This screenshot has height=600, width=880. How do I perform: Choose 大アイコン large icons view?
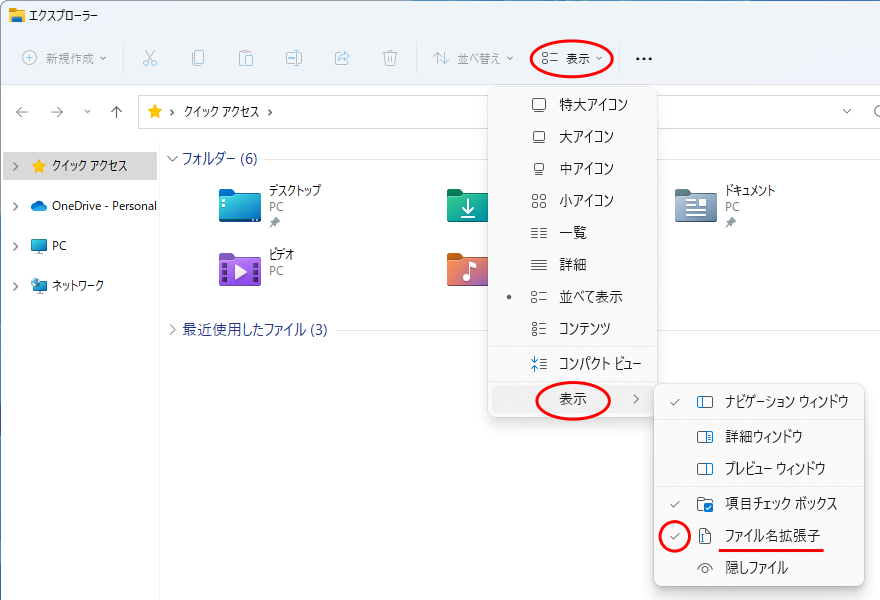pos(585,137)
